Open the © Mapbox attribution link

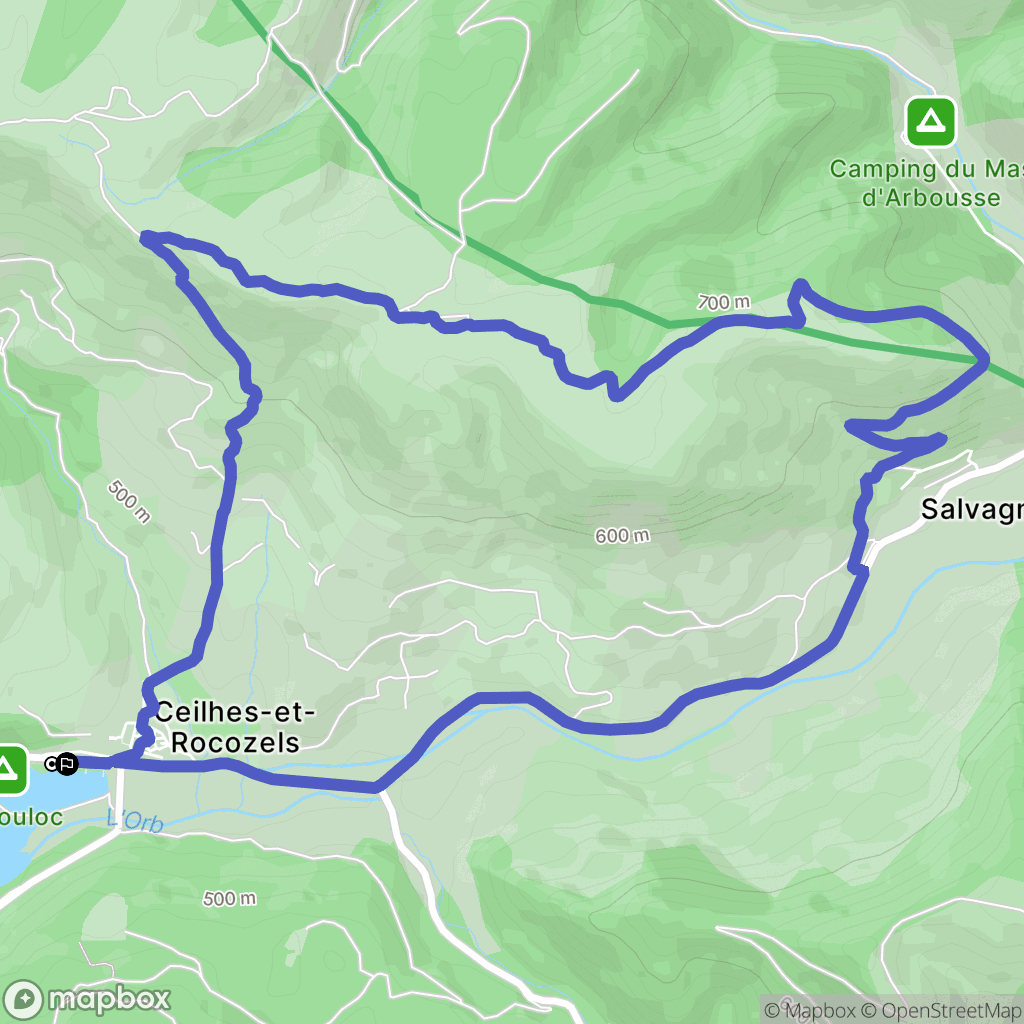tap(810, 1010)
